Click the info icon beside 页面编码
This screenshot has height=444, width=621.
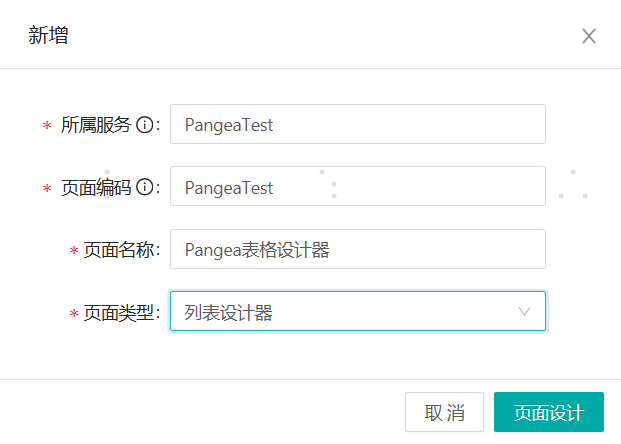coord(144,187)
